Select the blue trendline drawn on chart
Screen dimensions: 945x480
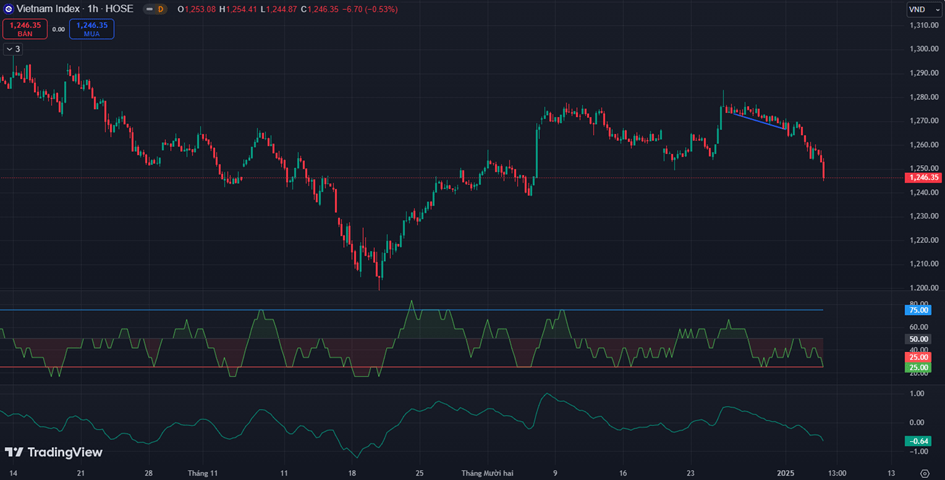[756, 120]
